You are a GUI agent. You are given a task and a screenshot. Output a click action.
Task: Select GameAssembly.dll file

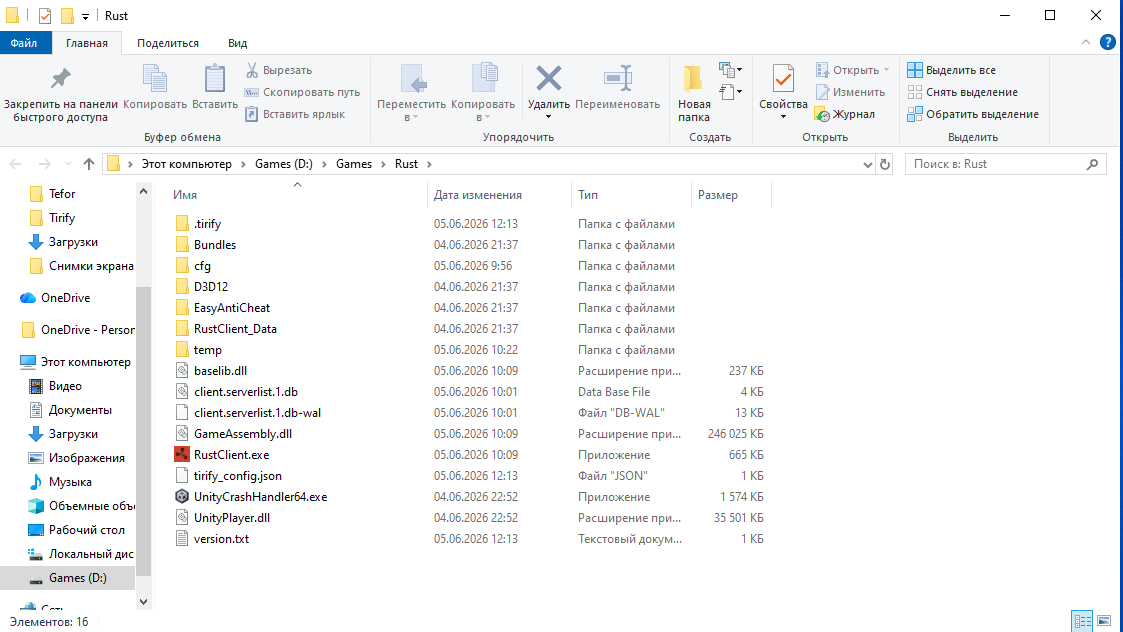point(243,434)
